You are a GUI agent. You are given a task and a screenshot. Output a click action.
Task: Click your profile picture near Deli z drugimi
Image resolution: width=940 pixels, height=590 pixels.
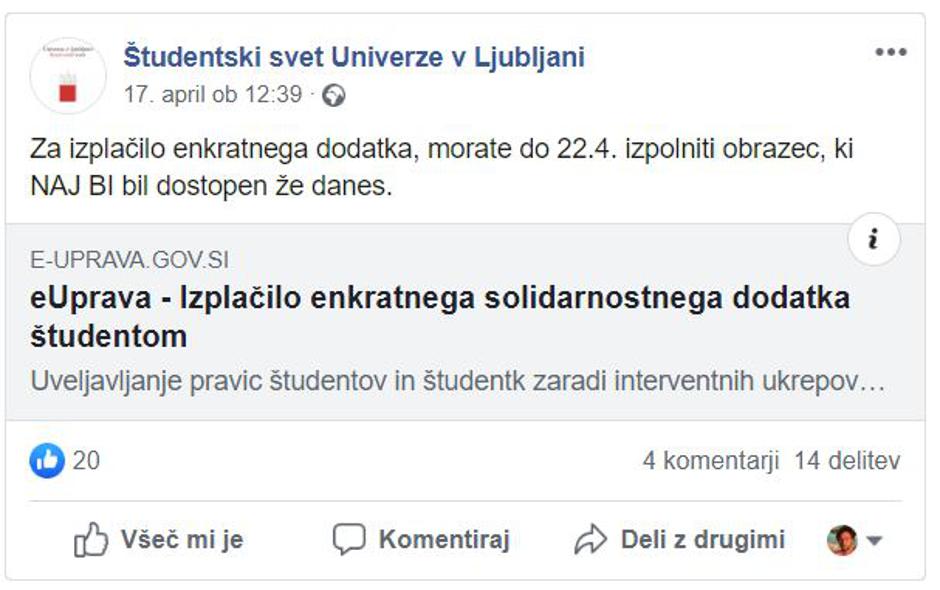point(843,539)
